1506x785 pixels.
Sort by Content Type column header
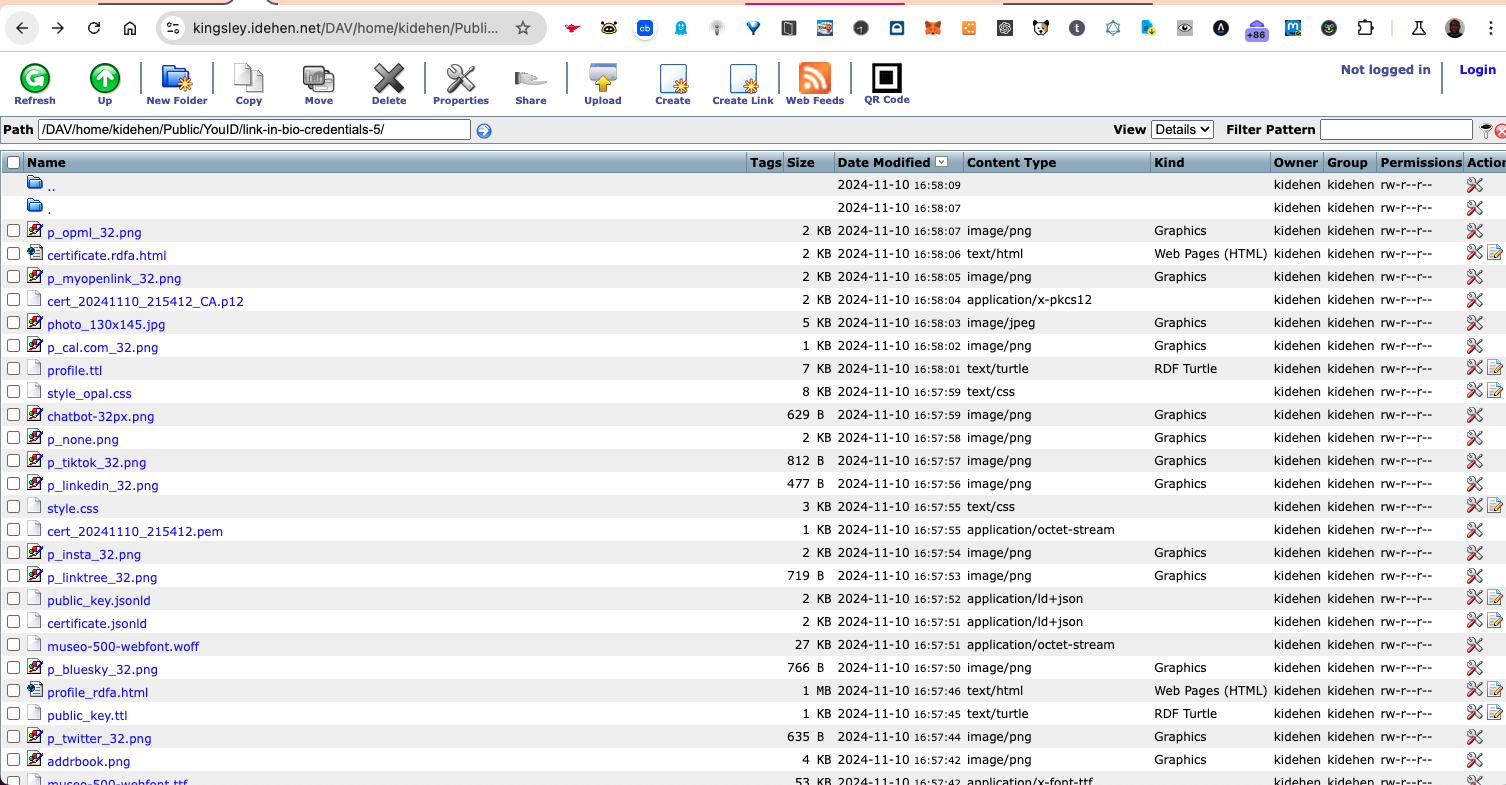[x=1011, y=162]
